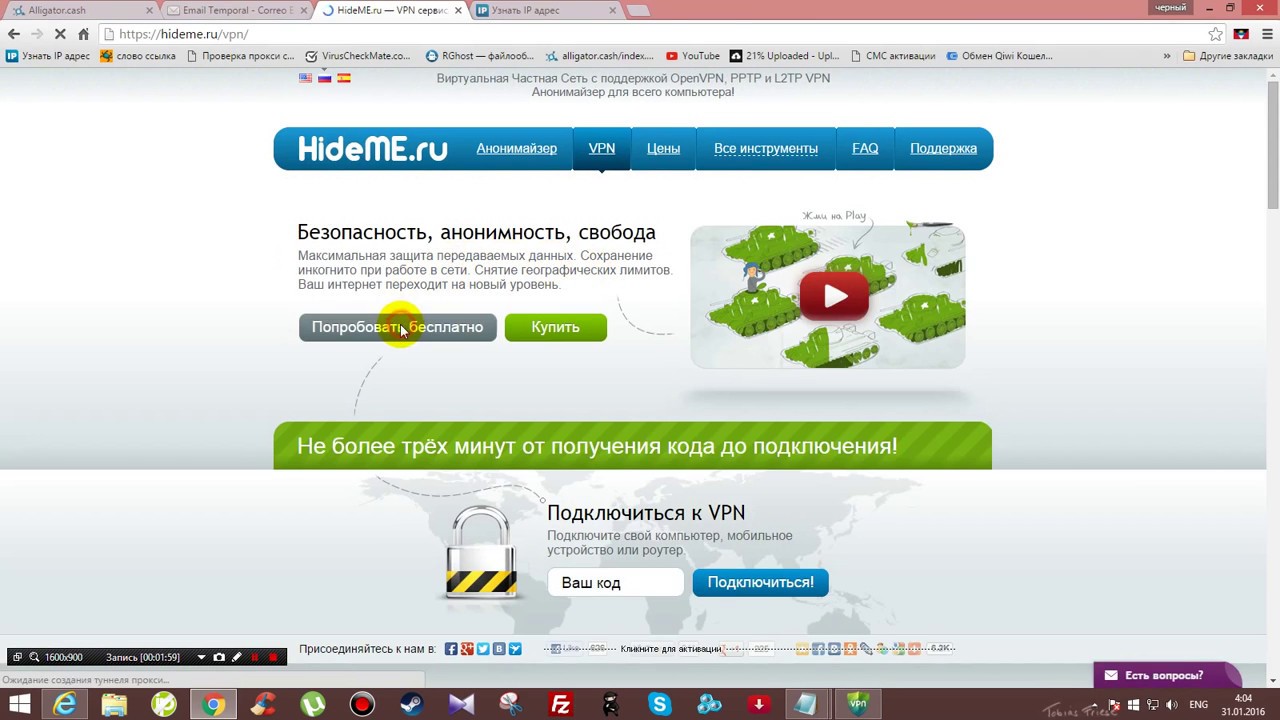Open the Другие закладки bookmarks folder
This screenshot has height=720, width=1280.
click(x=1228, y=56)
